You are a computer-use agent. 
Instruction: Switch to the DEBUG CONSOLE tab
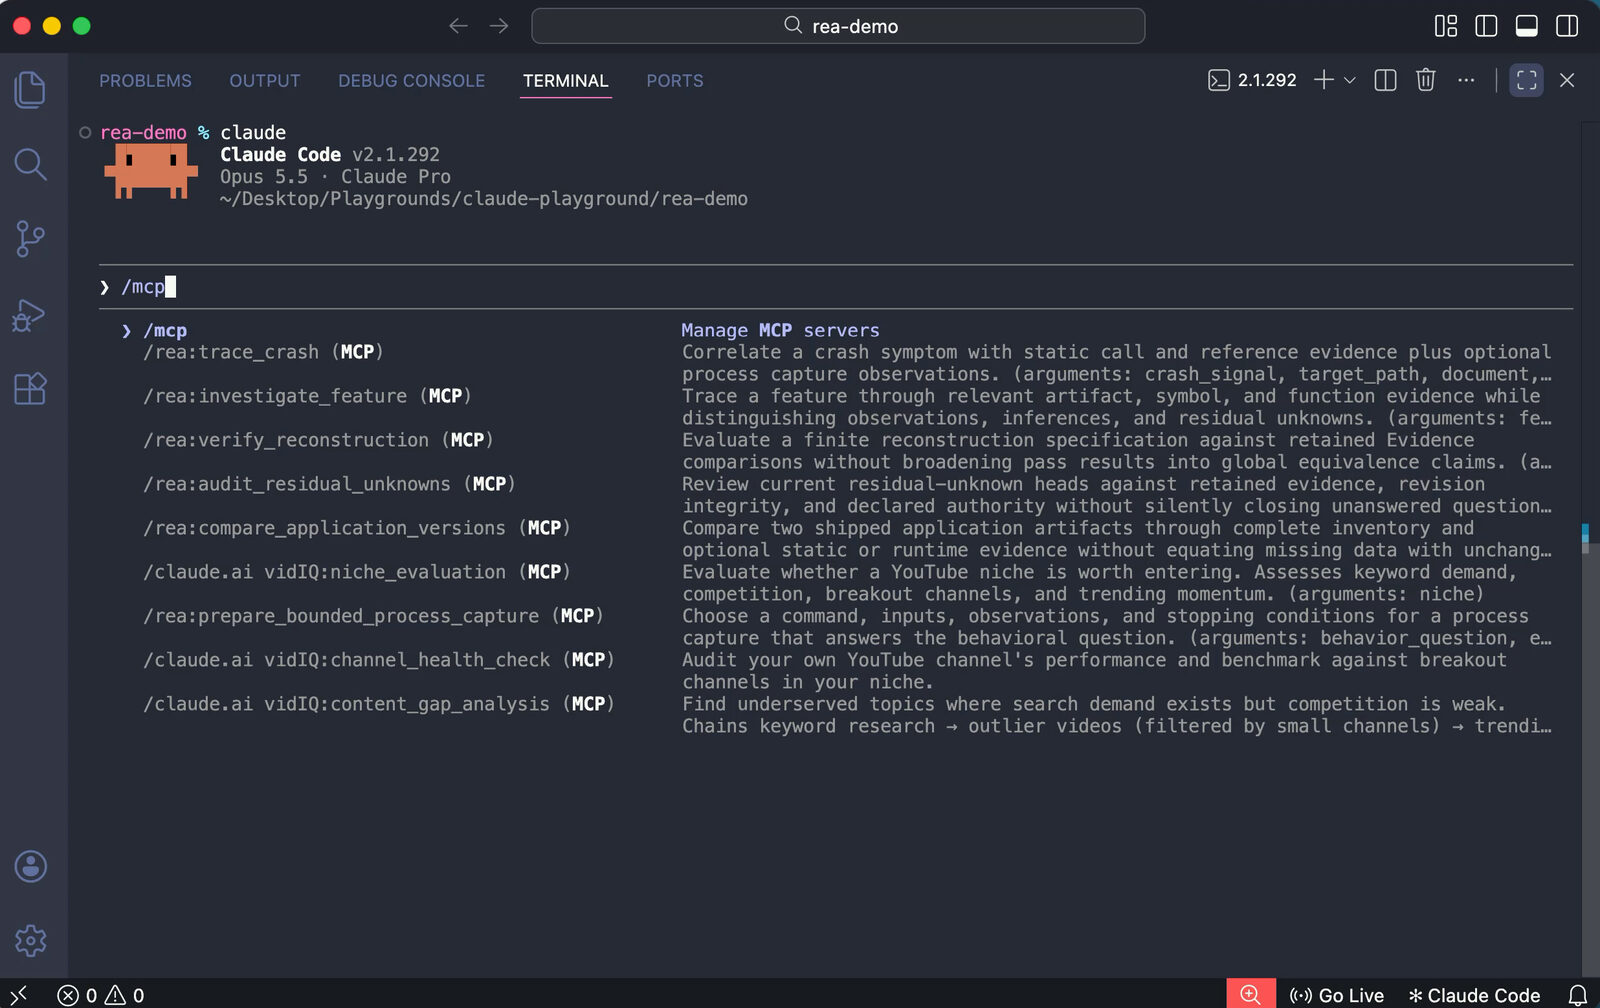411,81
